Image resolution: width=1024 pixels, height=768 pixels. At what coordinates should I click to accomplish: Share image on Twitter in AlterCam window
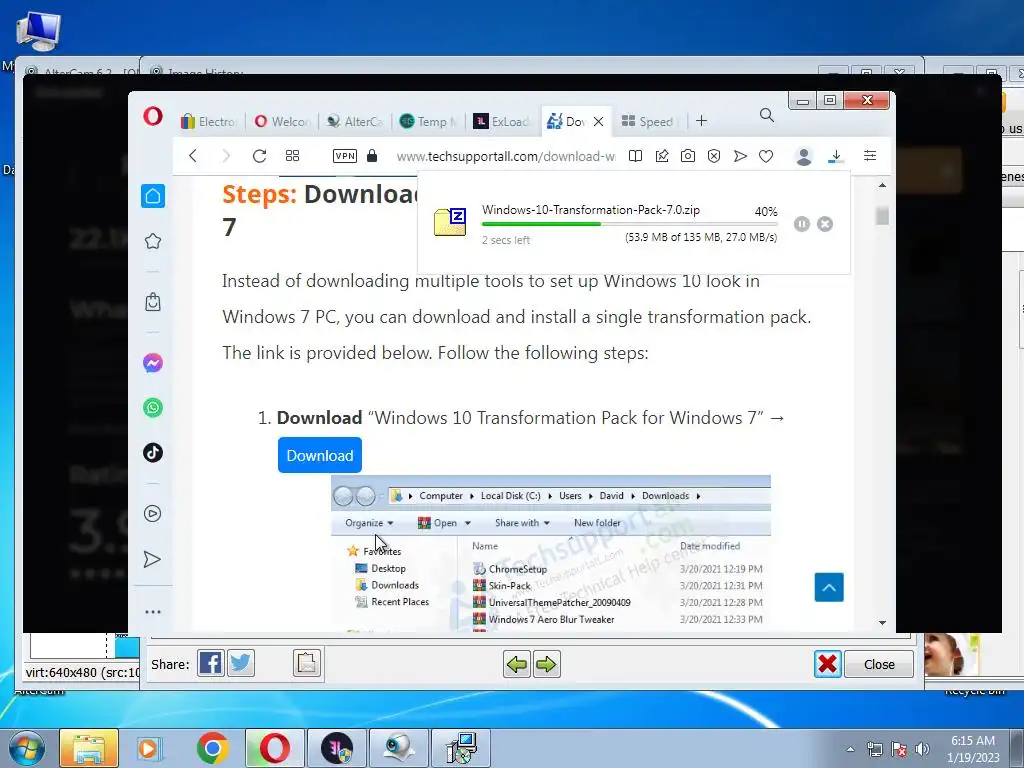click(x=241, y=664)
